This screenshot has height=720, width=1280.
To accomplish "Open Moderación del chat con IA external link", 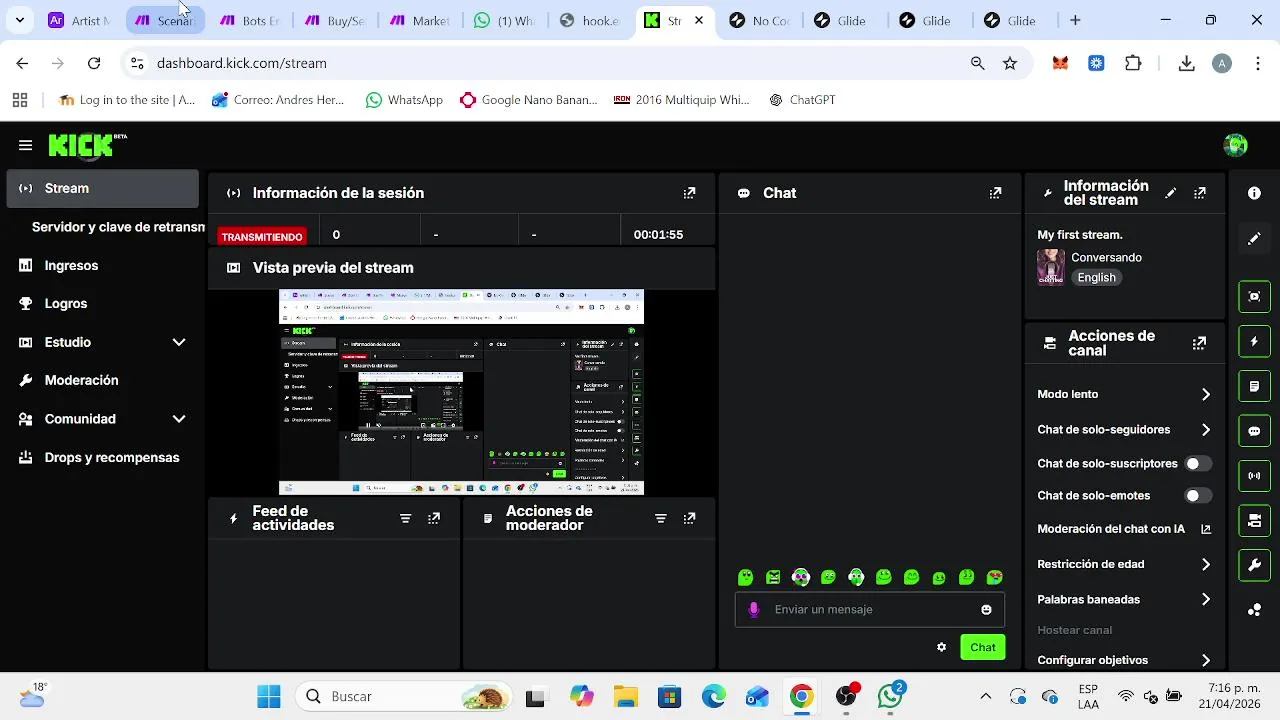I will pos(1206,529).
